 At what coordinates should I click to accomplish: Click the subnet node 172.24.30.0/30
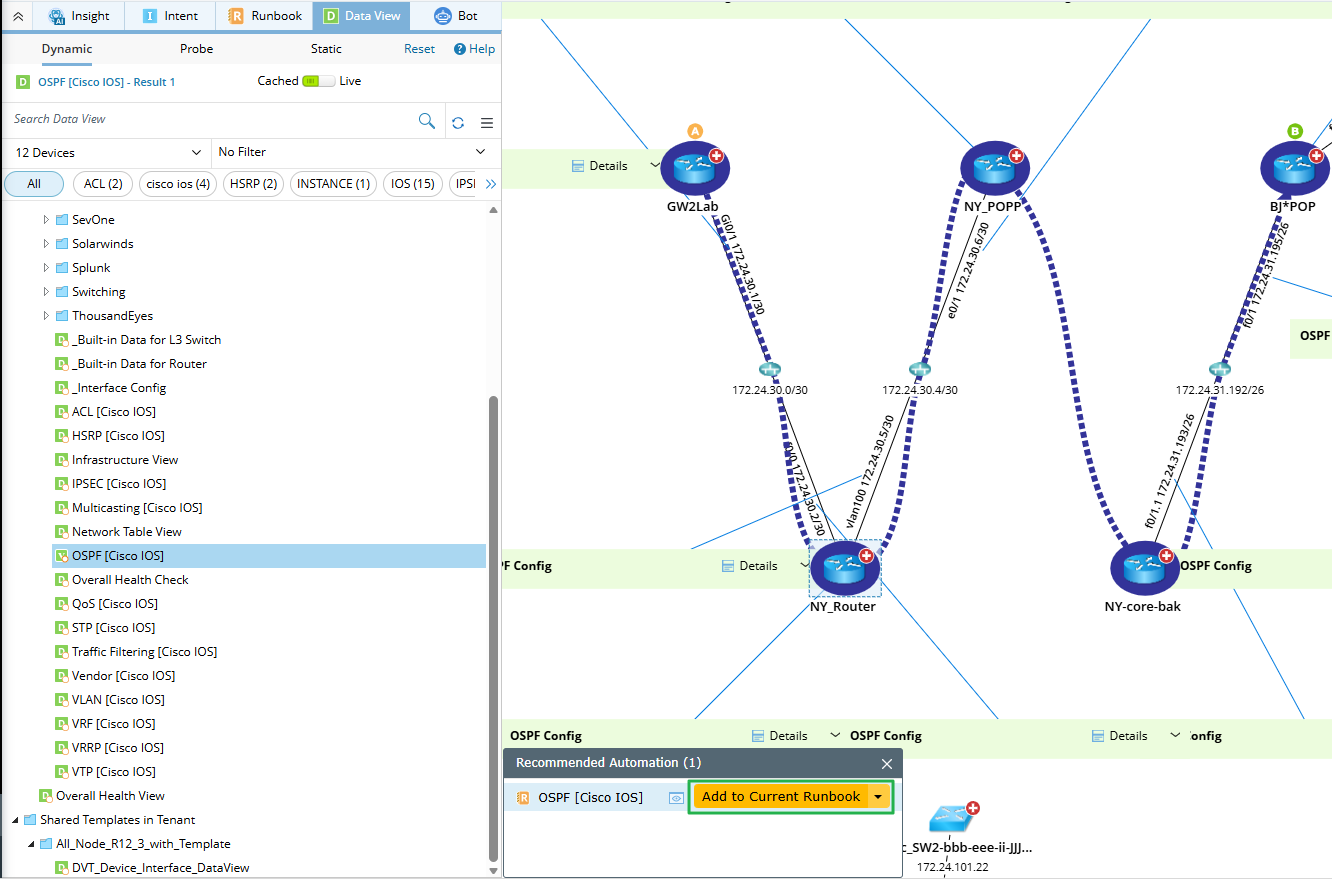[x=769, y=369]
